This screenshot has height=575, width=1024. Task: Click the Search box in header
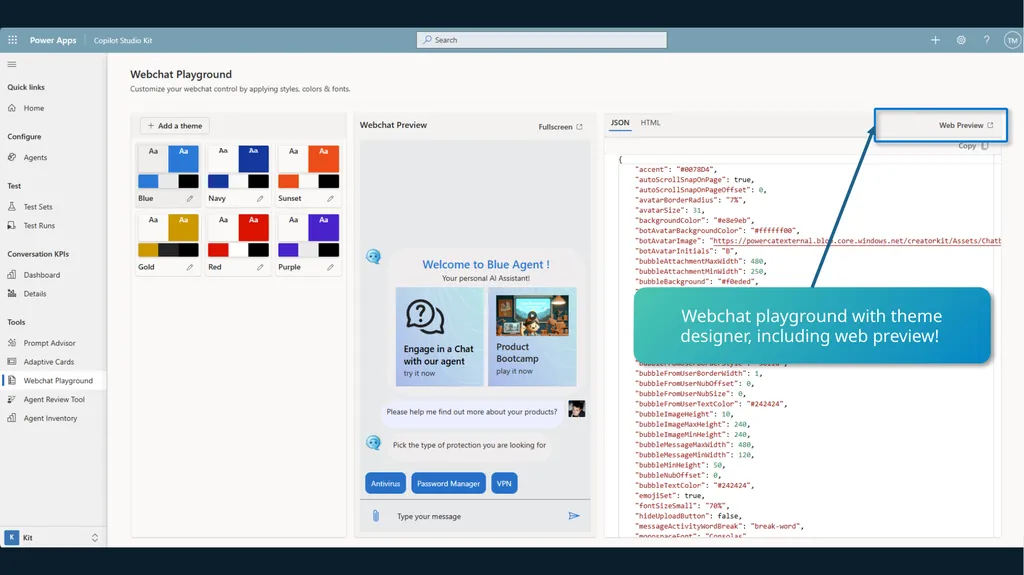coord(541,40)
